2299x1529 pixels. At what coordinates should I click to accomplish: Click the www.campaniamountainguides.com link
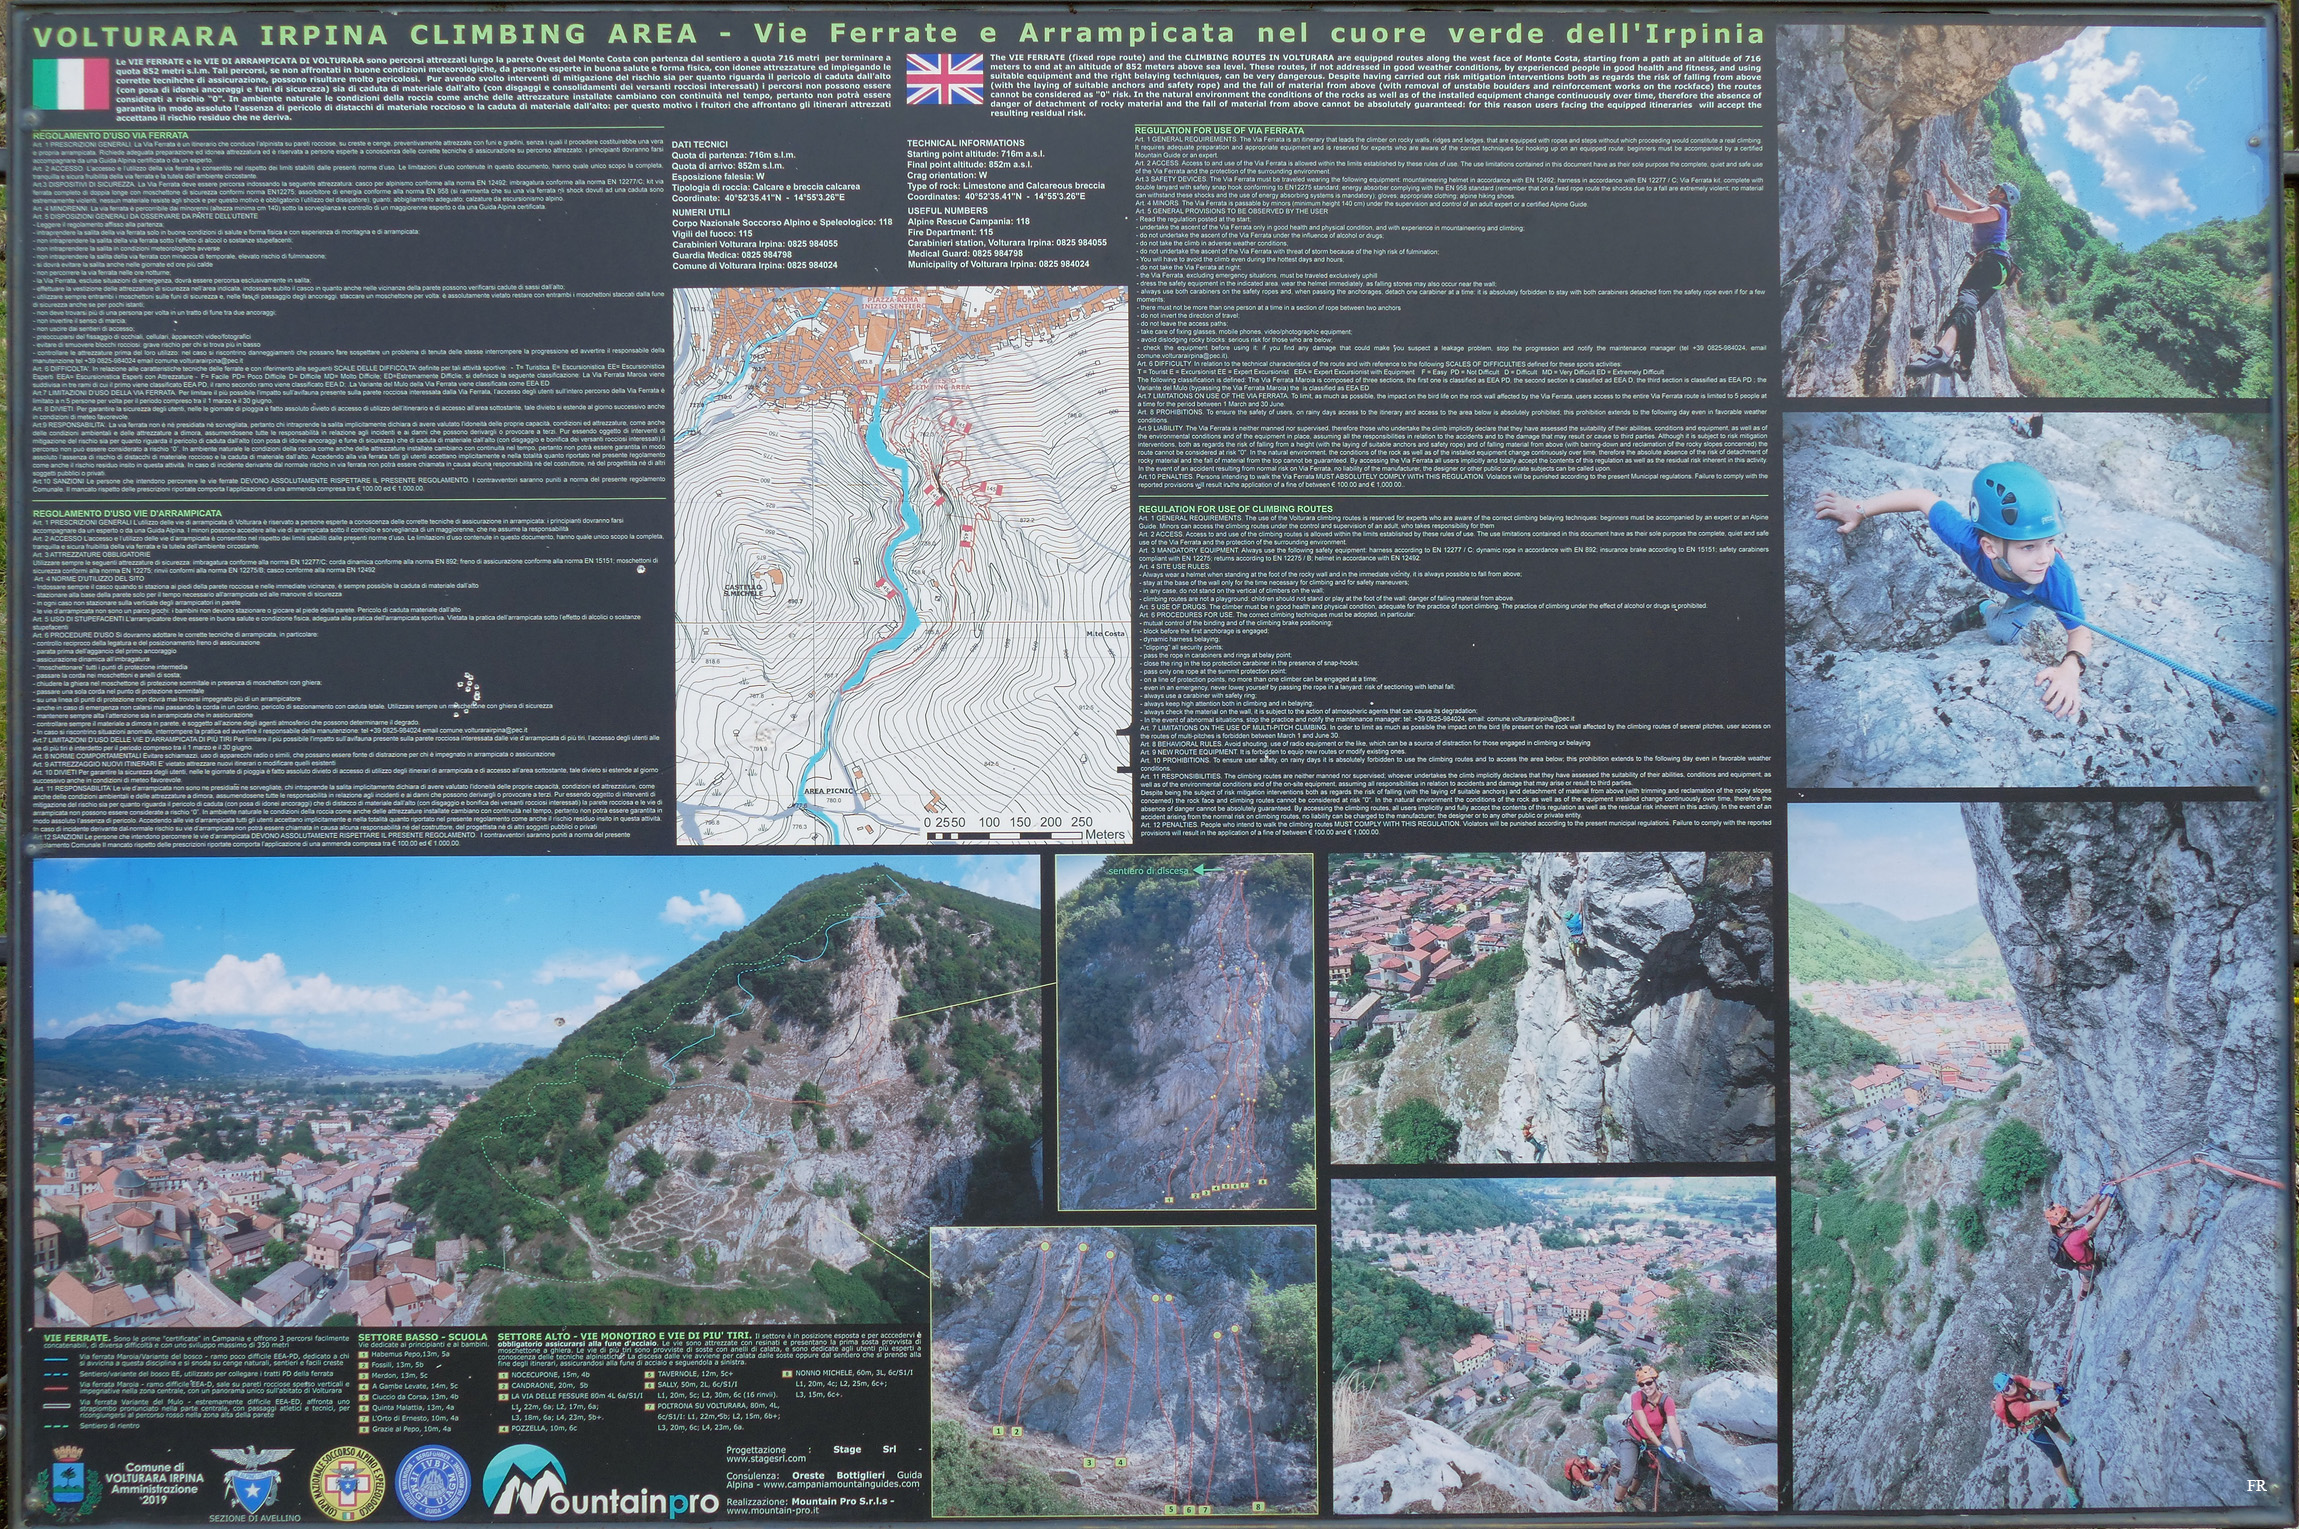click(841, 1484)
